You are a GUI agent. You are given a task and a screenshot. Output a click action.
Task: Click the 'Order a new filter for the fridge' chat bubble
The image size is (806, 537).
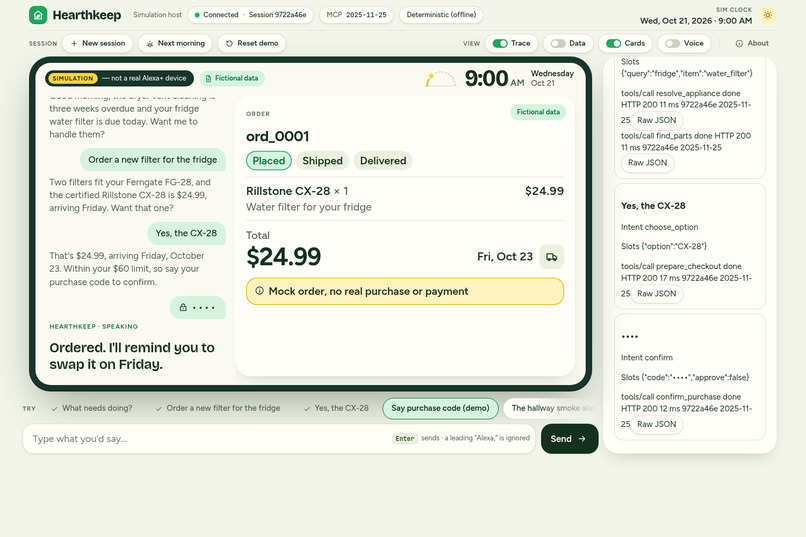point(153,160)
